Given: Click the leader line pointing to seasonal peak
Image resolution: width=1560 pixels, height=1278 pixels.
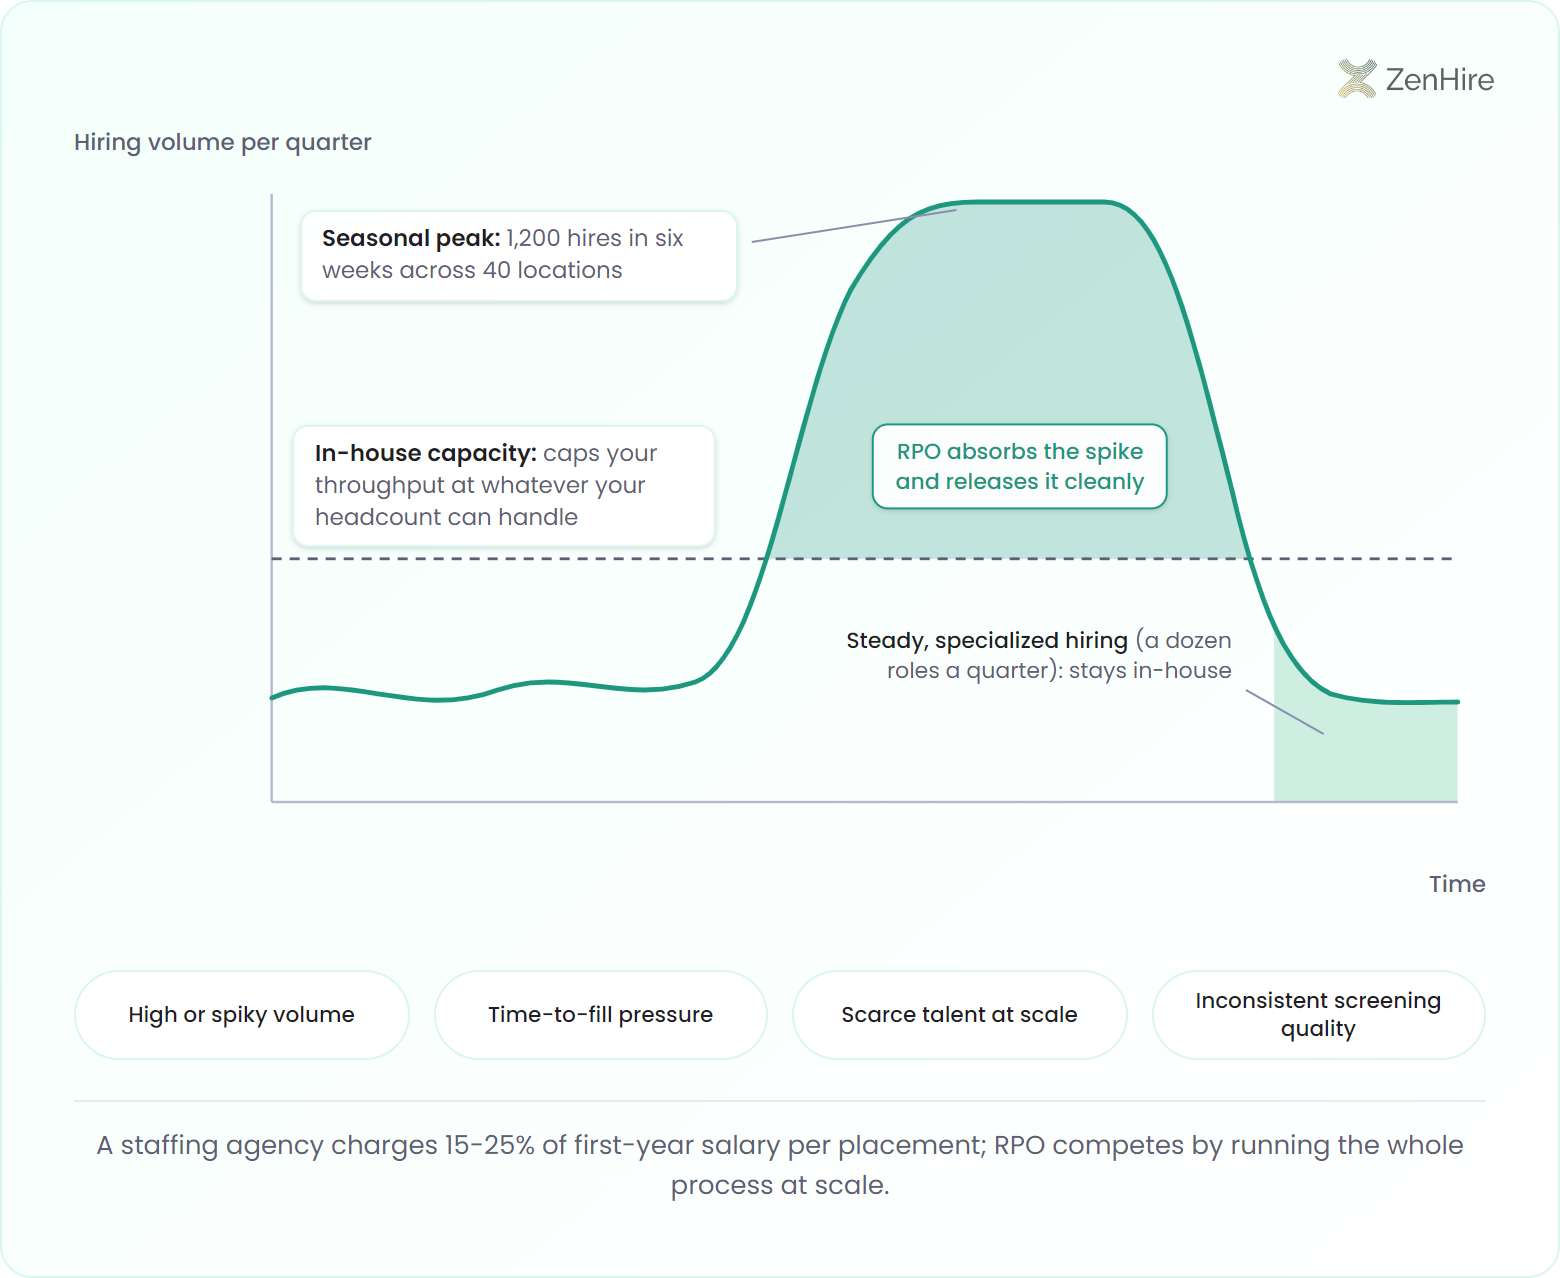Looking at the screenshot, I should click(x=854, y=226).
